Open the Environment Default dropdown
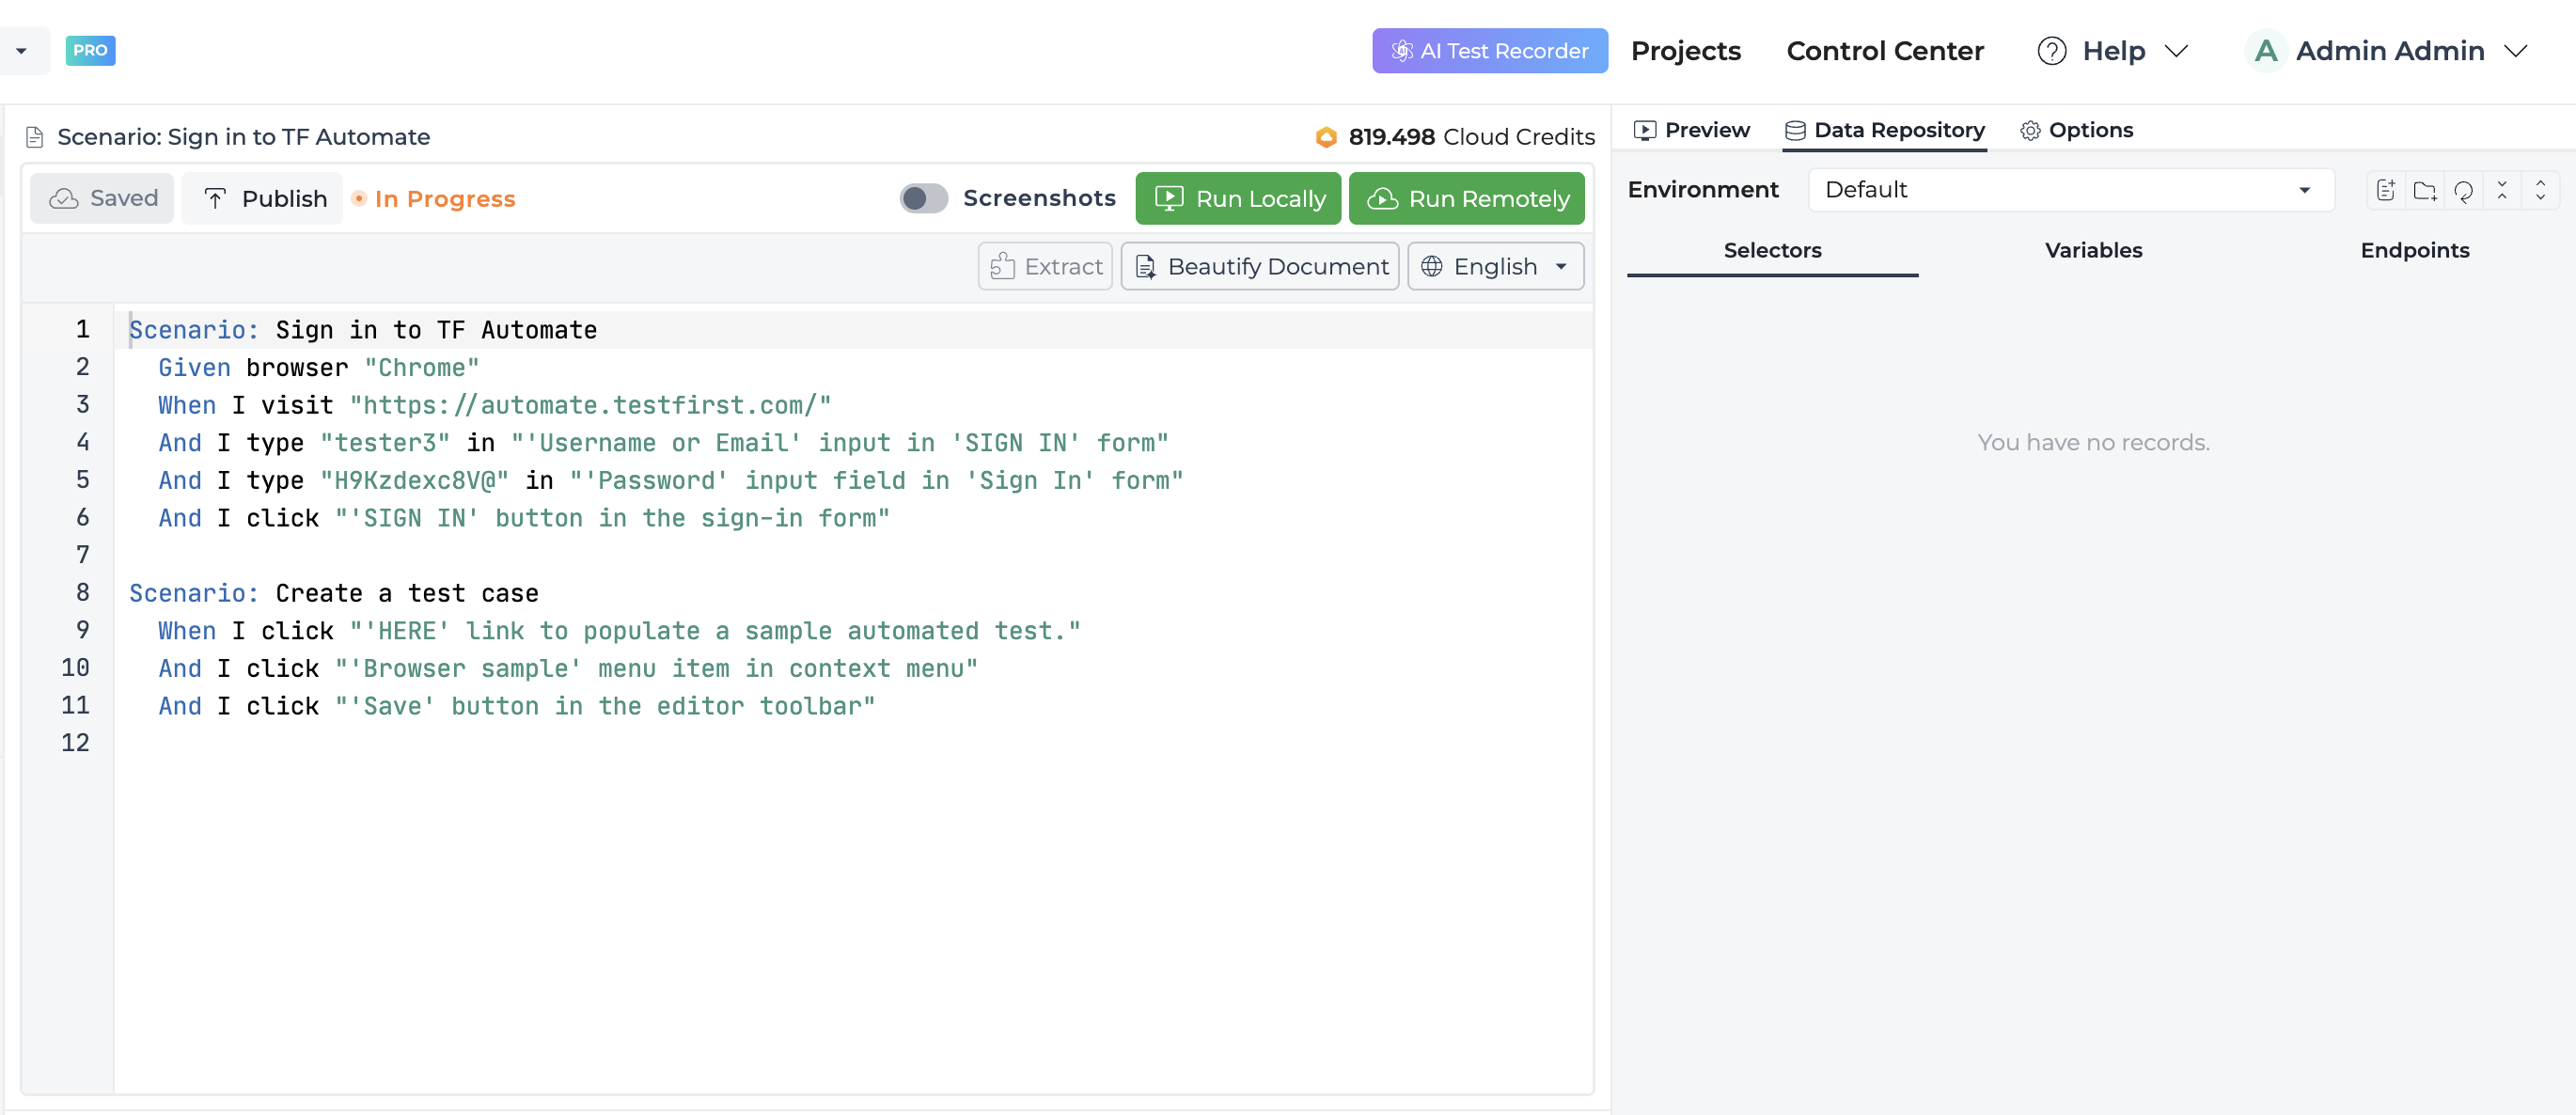The height and width of the screenshot is (1115, 2576). [x=2070, y=190]
